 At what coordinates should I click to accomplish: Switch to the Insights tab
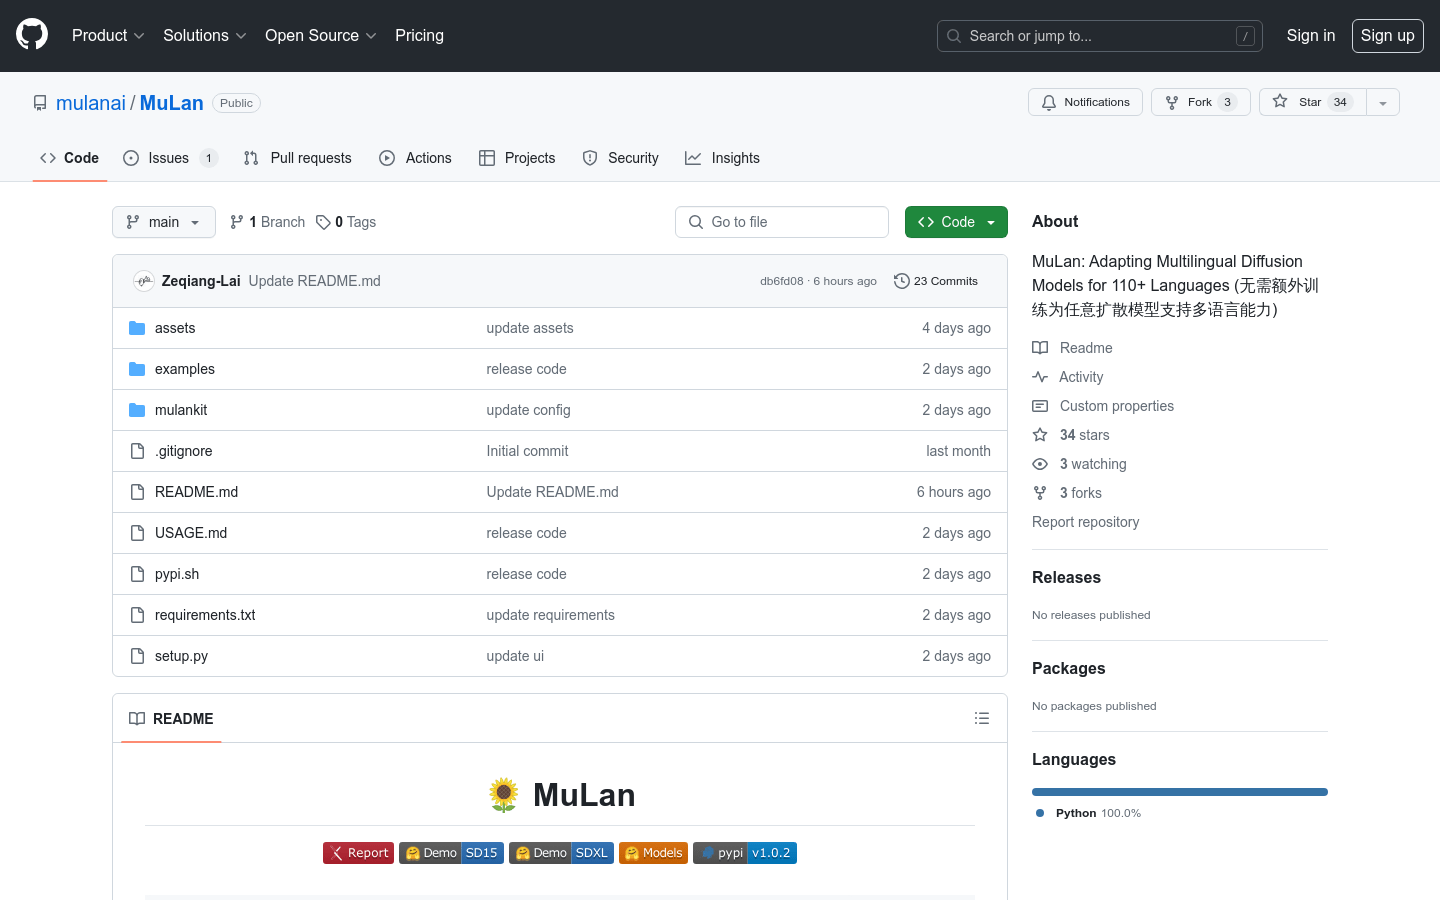click(722, 158)
